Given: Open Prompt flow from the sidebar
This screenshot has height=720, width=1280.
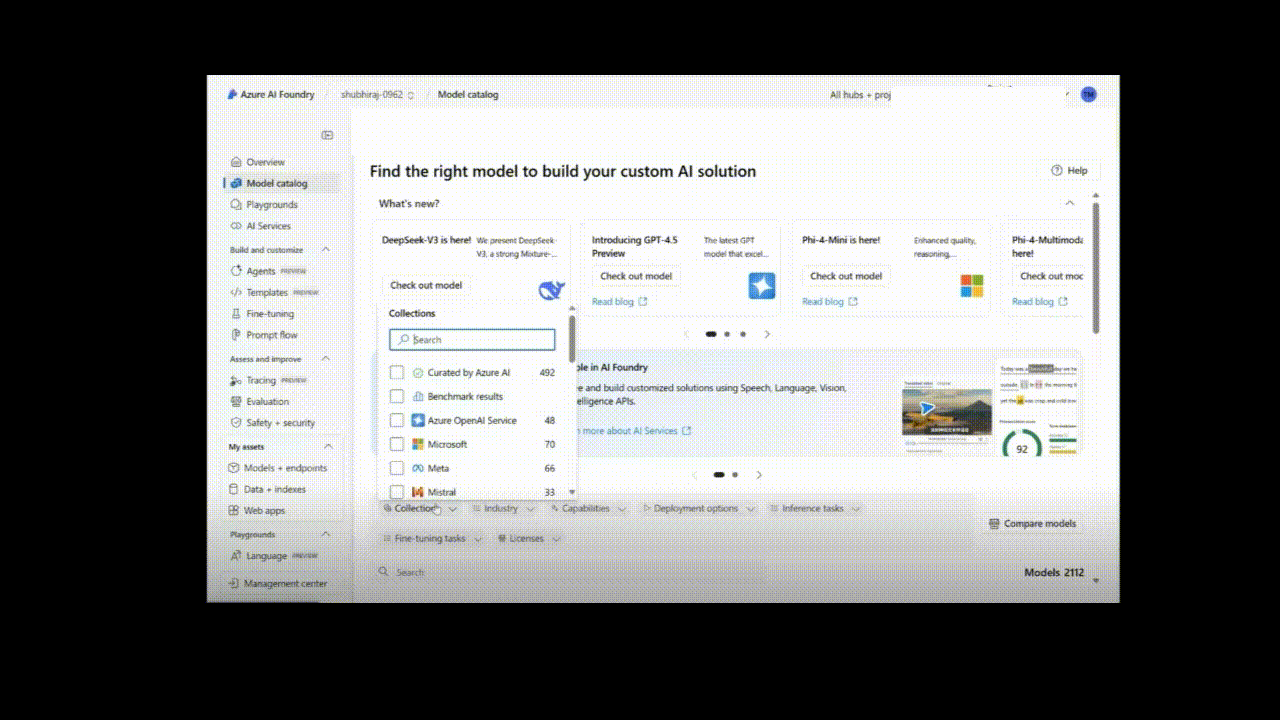Looking at the screenshot, I should 269,334.
